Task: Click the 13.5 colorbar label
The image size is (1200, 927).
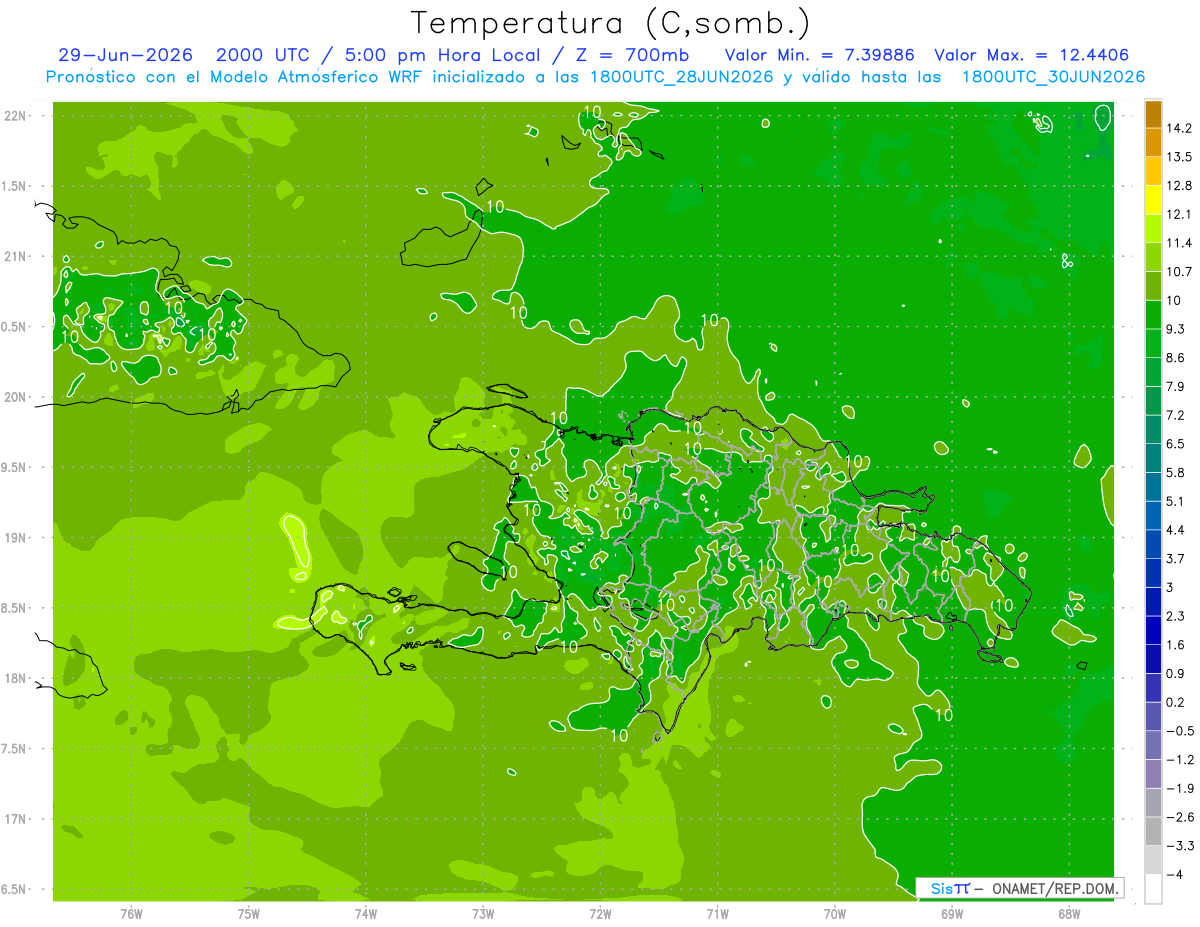Action: click(1179, 157)
